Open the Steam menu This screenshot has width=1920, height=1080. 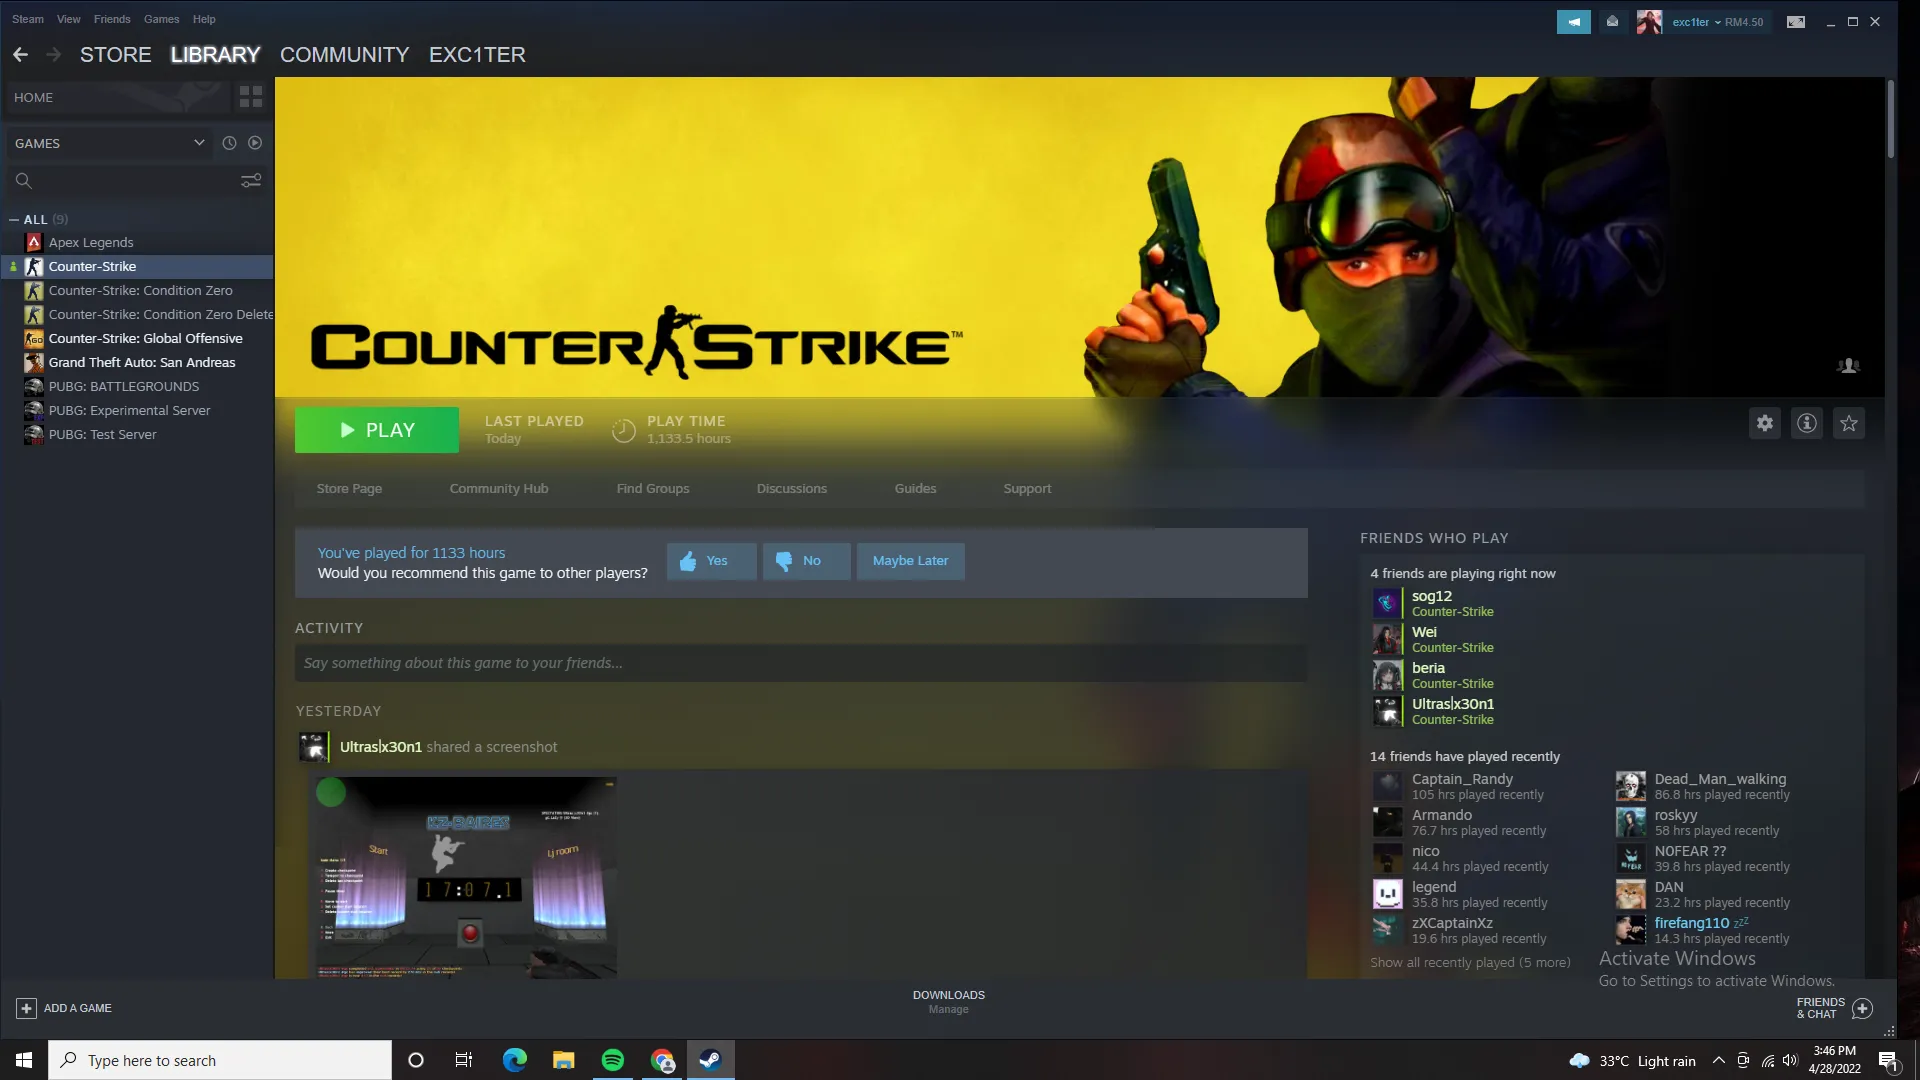pos(28,19)
